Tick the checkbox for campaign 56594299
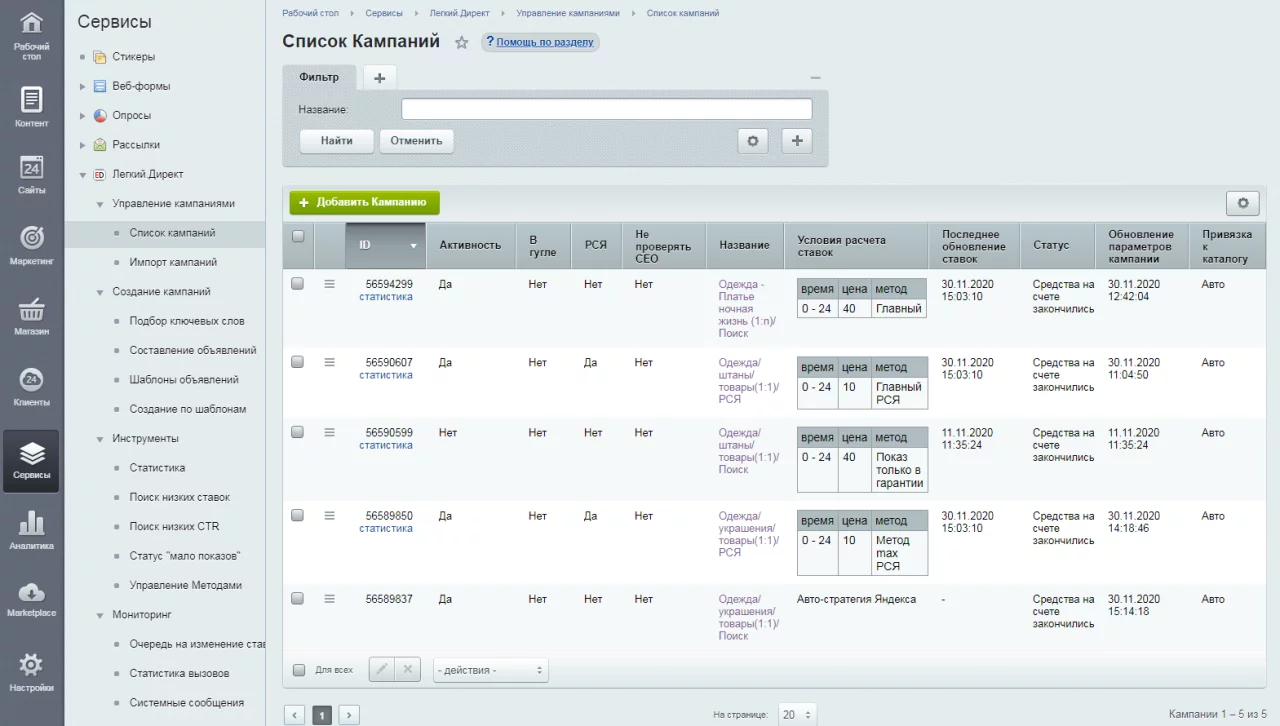This screenshot has height=726, width=1280. click(297, 284)
